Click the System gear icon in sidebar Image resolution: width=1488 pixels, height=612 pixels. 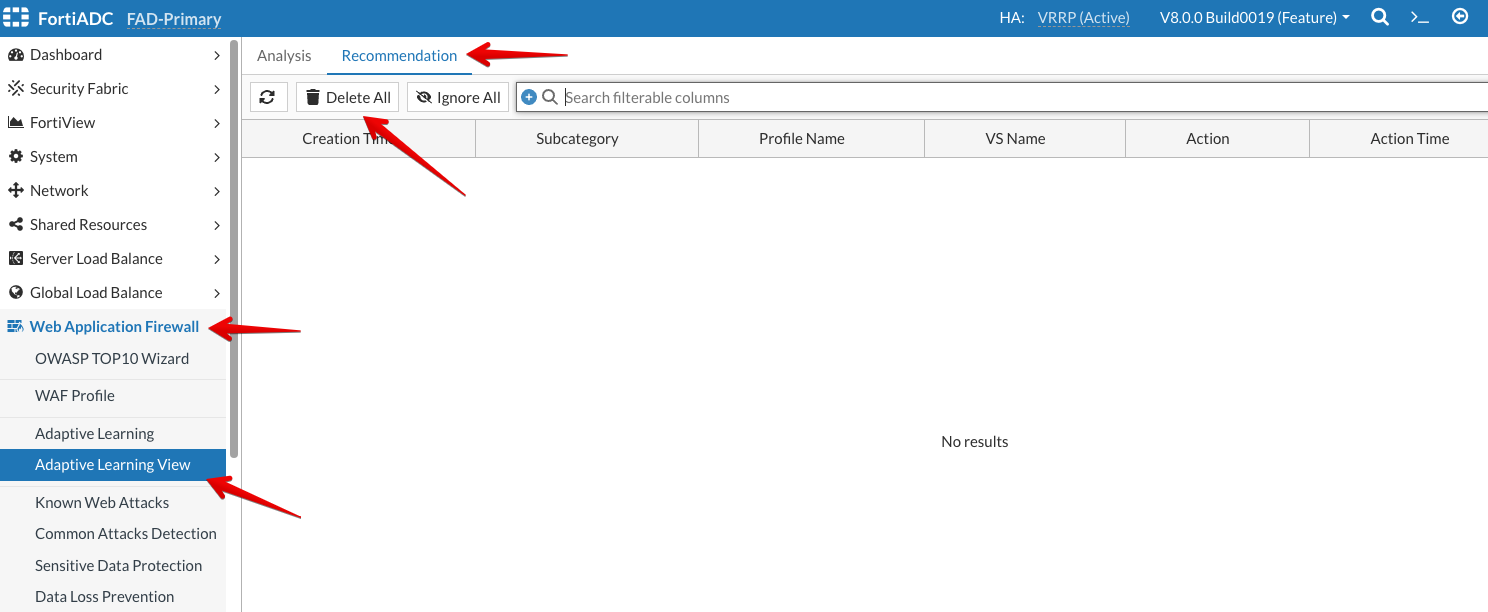16,157
